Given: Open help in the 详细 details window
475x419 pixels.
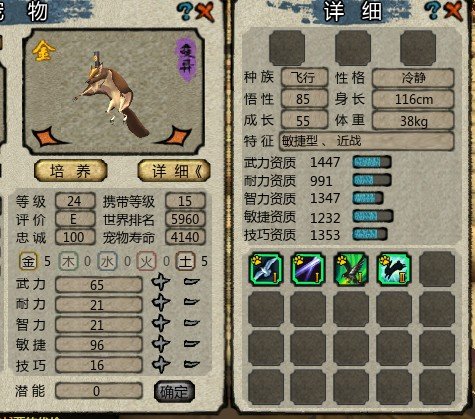Looking at the screenshot, I should (x=432, y=10).
